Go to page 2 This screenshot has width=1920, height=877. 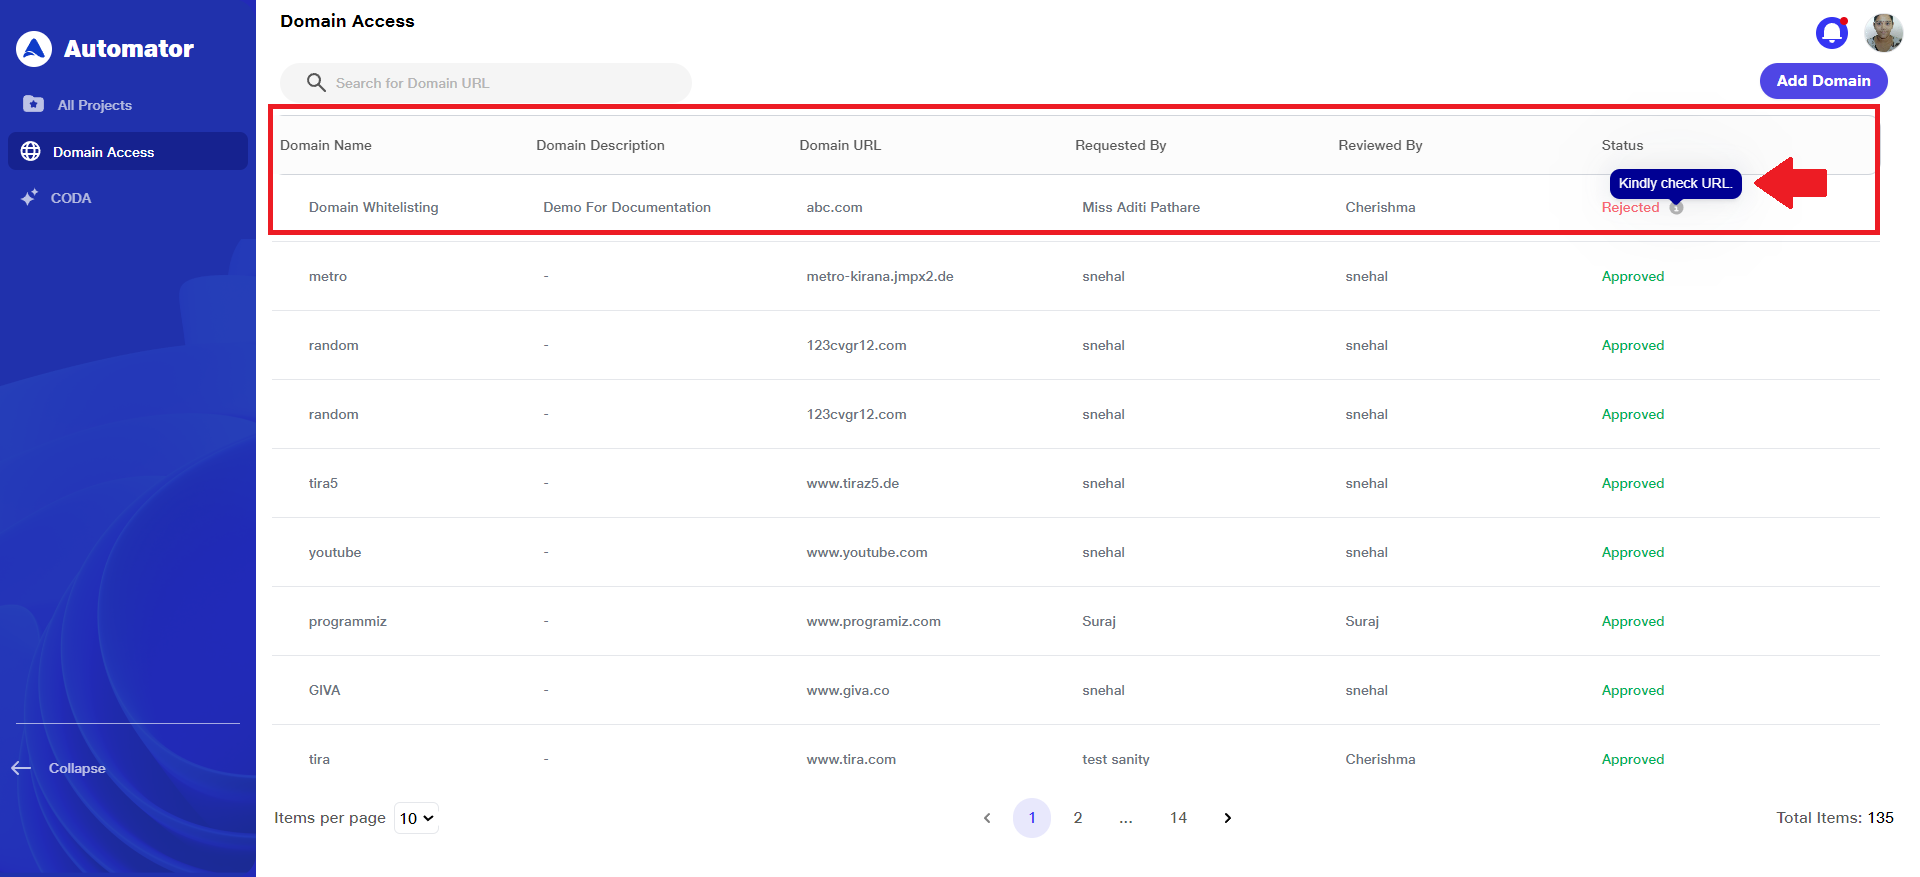click(1077, 818)
